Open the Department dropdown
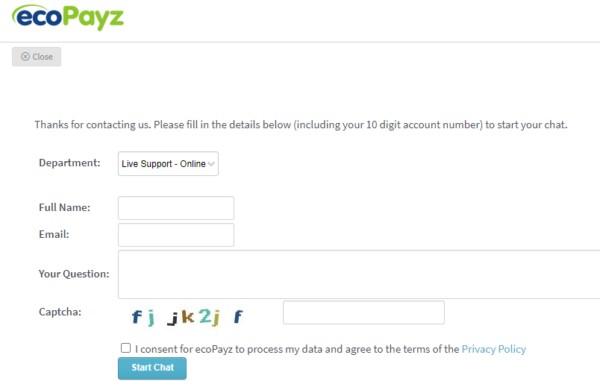600x390 pixels. tap(168, 163)
